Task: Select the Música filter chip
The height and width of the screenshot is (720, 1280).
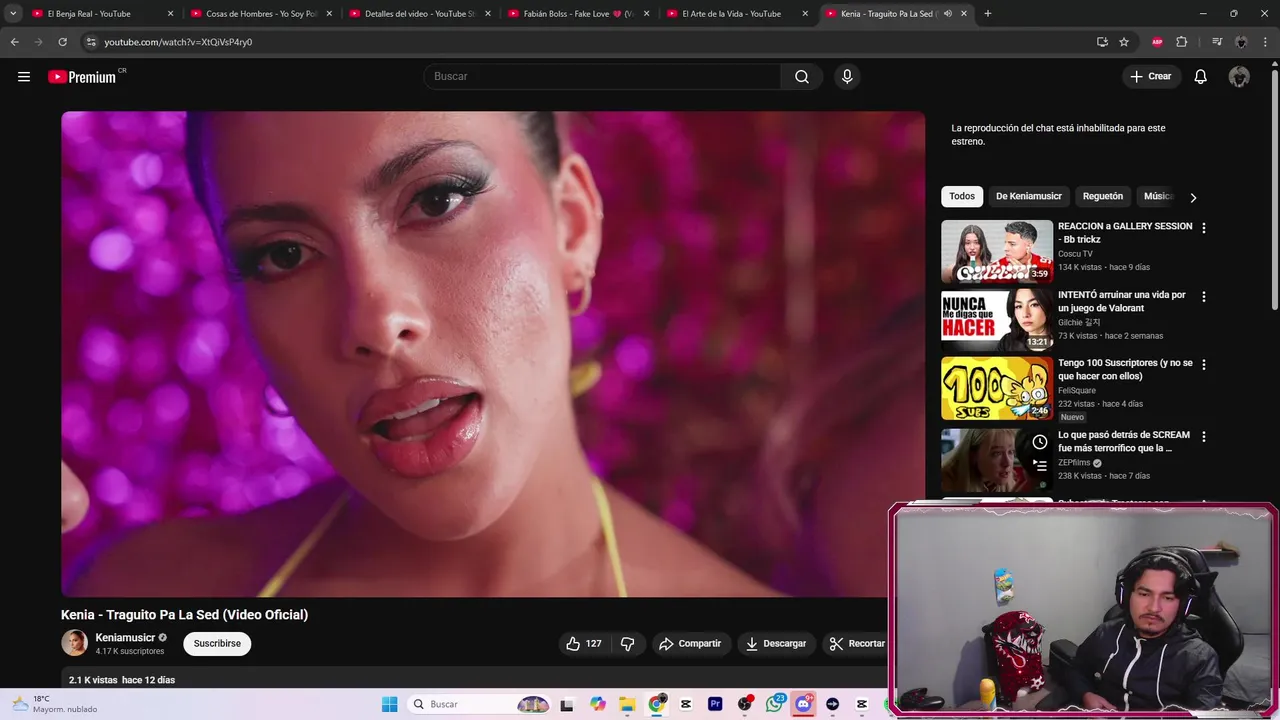Action: pos(1158,197)
